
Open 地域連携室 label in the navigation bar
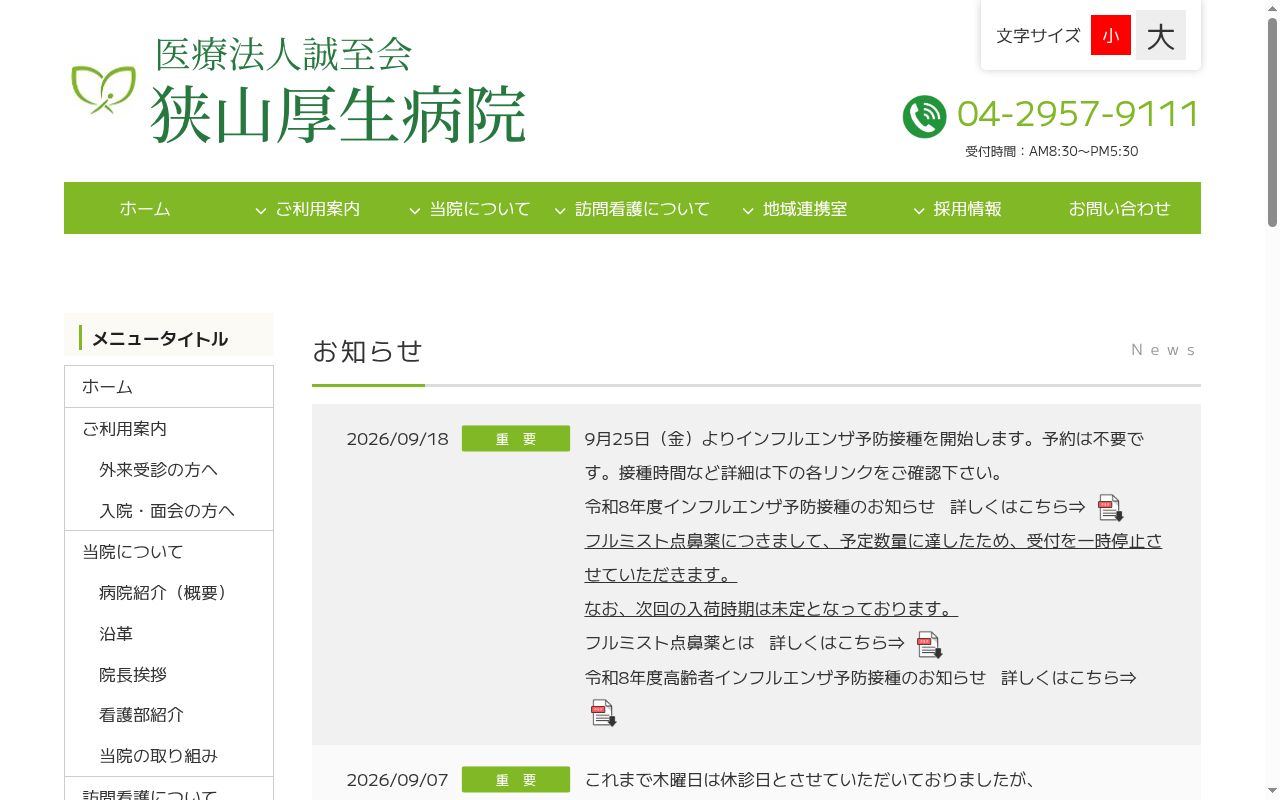click(x=805, y=209)
